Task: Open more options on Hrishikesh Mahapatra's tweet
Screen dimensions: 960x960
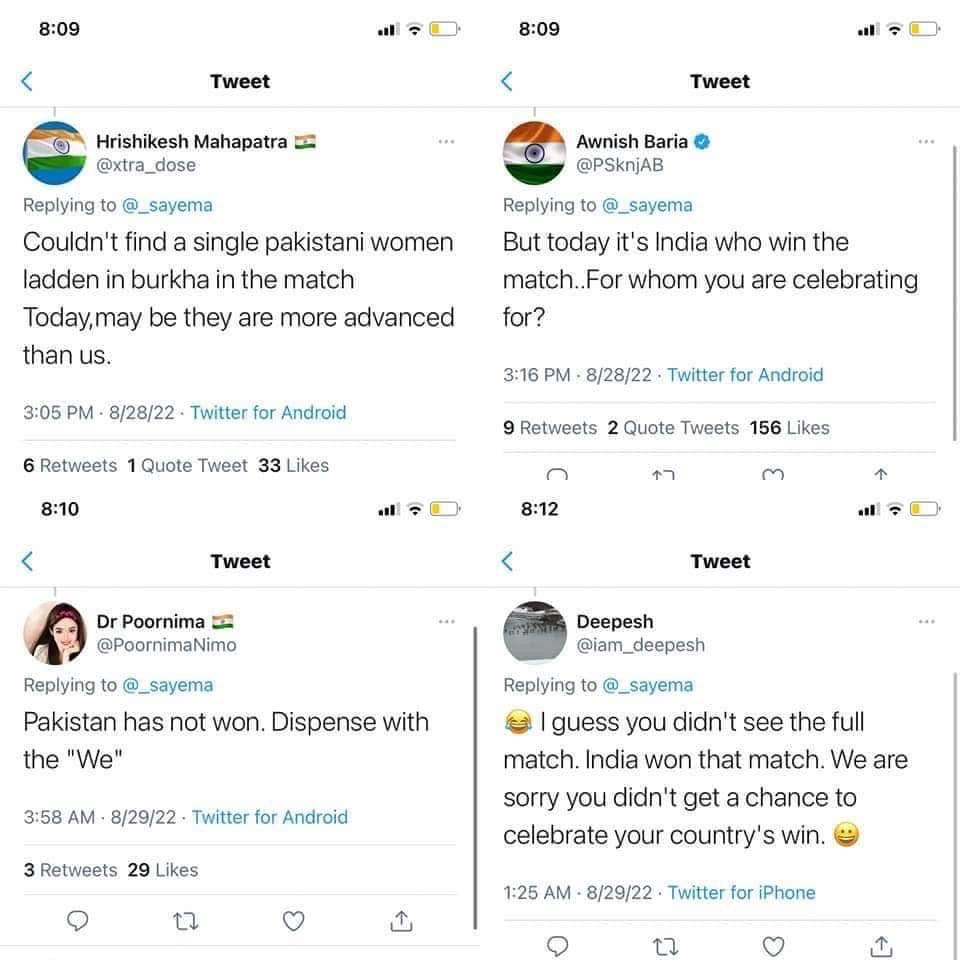Action: click(446, 142)
